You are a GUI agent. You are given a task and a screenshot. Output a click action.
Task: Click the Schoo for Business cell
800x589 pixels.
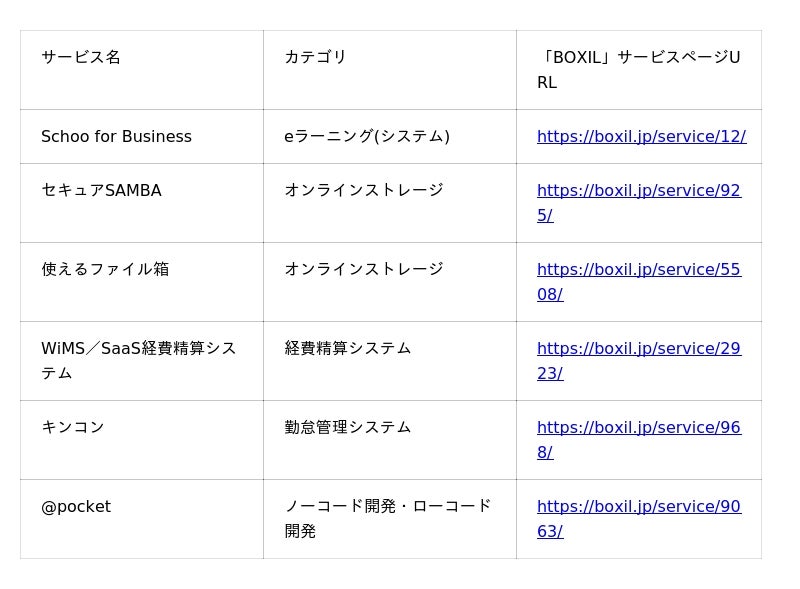pyautogui.click(x=116, y=137)
